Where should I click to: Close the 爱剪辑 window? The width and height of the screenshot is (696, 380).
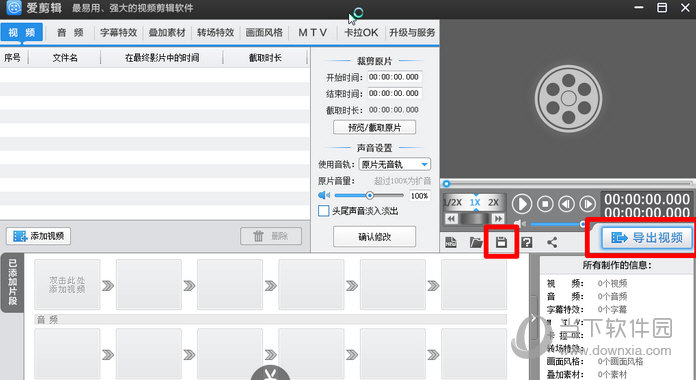pyautogui.click(x=685, y=8)
